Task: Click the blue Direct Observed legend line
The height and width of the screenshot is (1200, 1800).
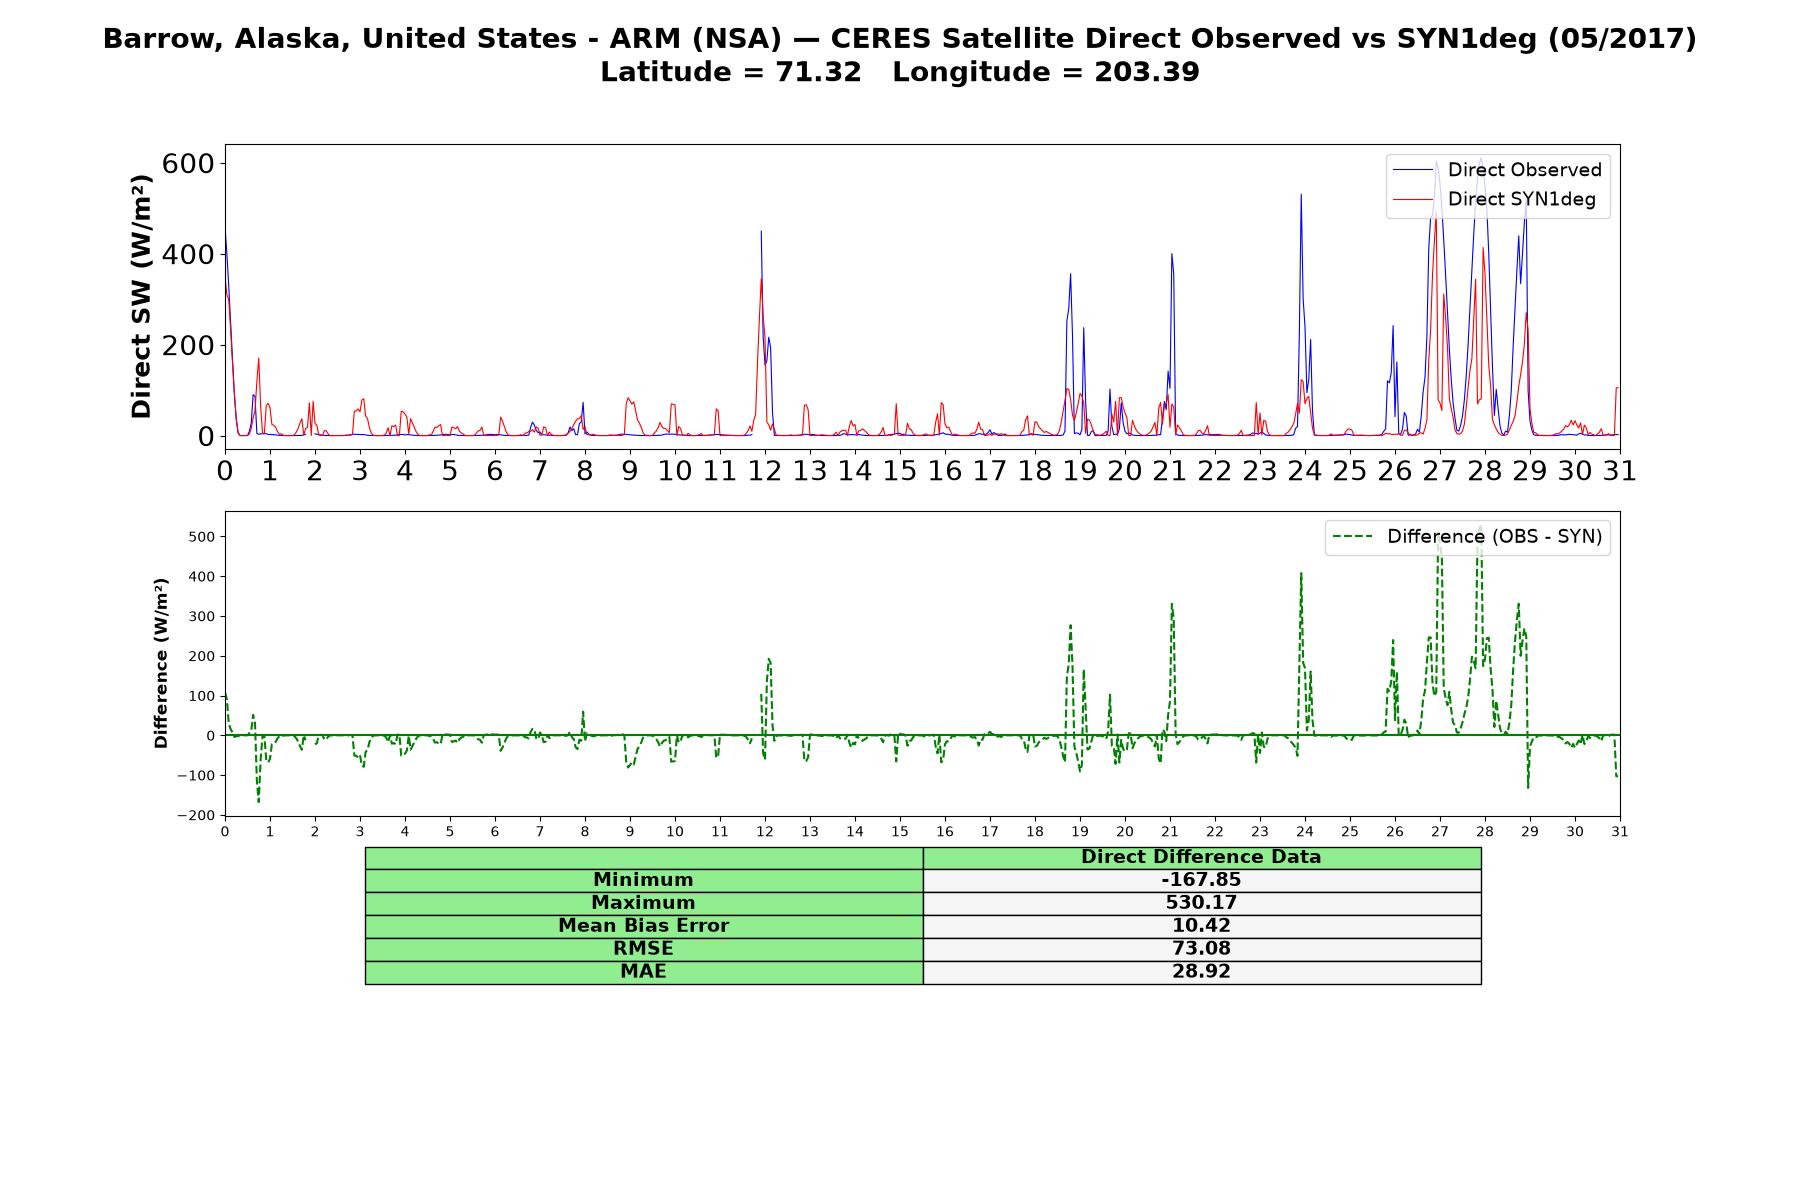Action: [1414, 170]
